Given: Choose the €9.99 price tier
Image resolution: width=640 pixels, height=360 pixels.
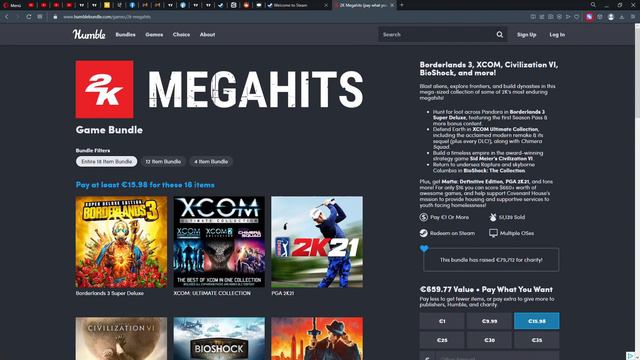Looking at the screenshot, I should click(x=489, y=321).
